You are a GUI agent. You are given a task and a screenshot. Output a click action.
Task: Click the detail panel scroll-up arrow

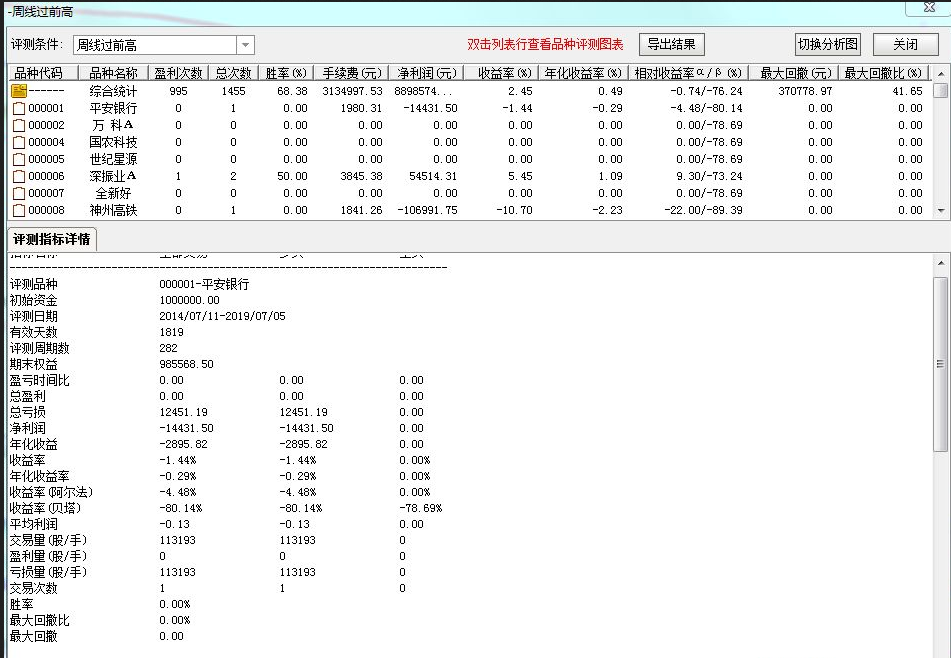tap(941, 263)
